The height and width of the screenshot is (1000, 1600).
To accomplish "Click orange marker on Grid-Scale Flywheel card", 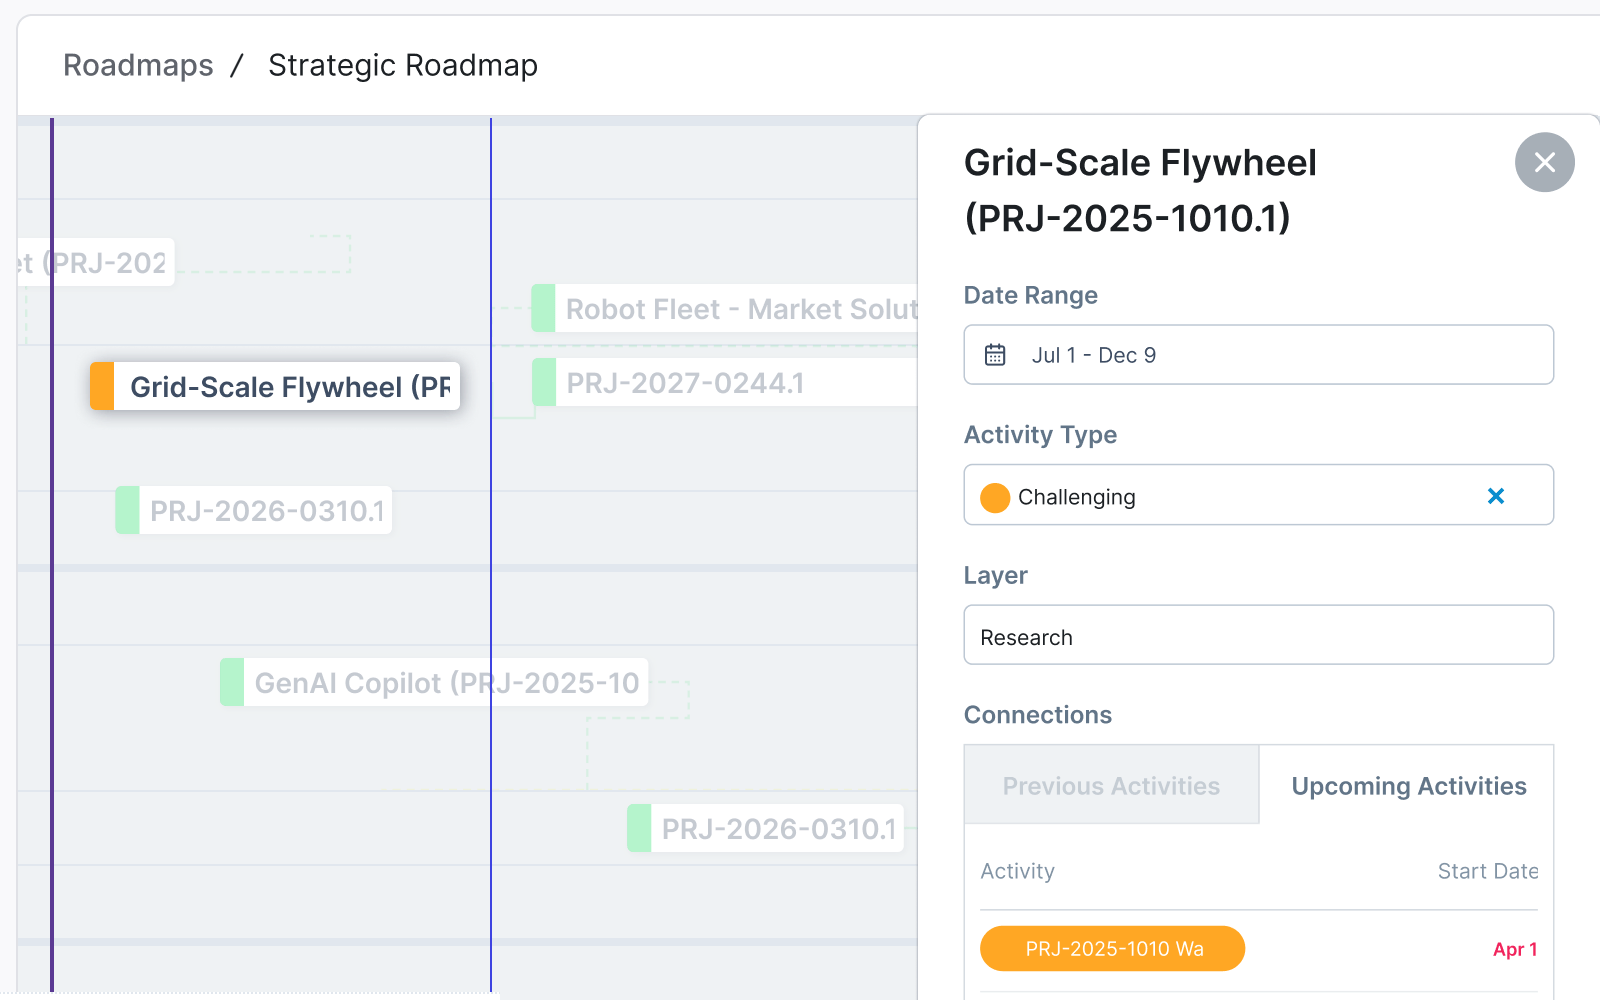I will tap(102, 386).
